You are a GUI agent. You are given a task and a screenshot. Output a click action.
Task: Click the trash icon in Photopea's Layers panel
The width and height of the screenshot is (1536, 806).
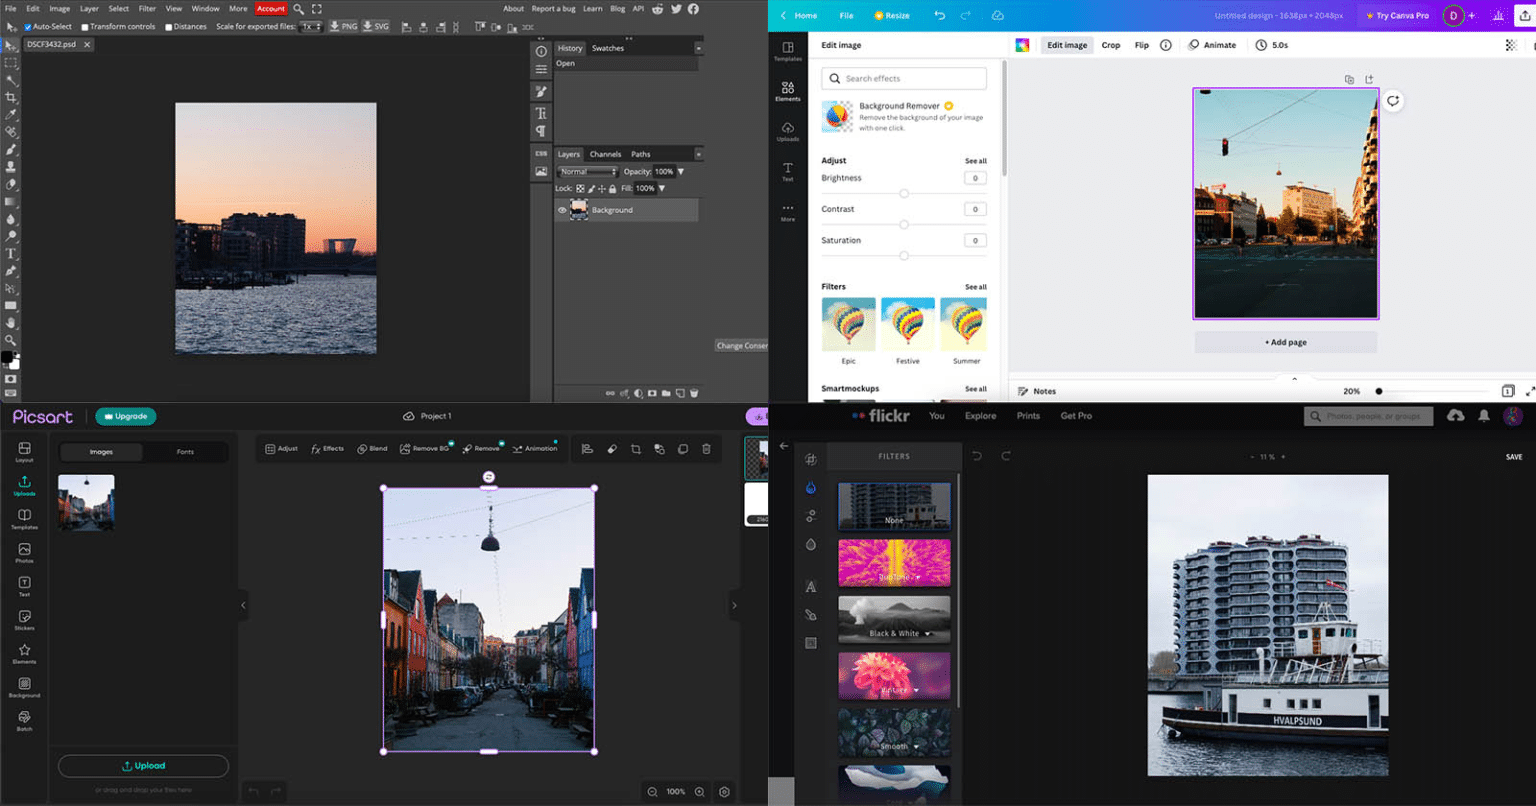click(694, 393)
